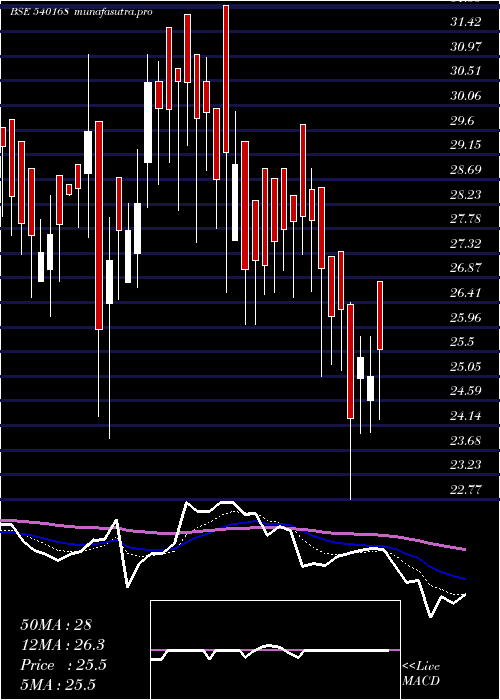The height and width of the screenshot is (700, 500).
Task: Click the 29.6 price axis label
Action: click(x=463, y=121)
